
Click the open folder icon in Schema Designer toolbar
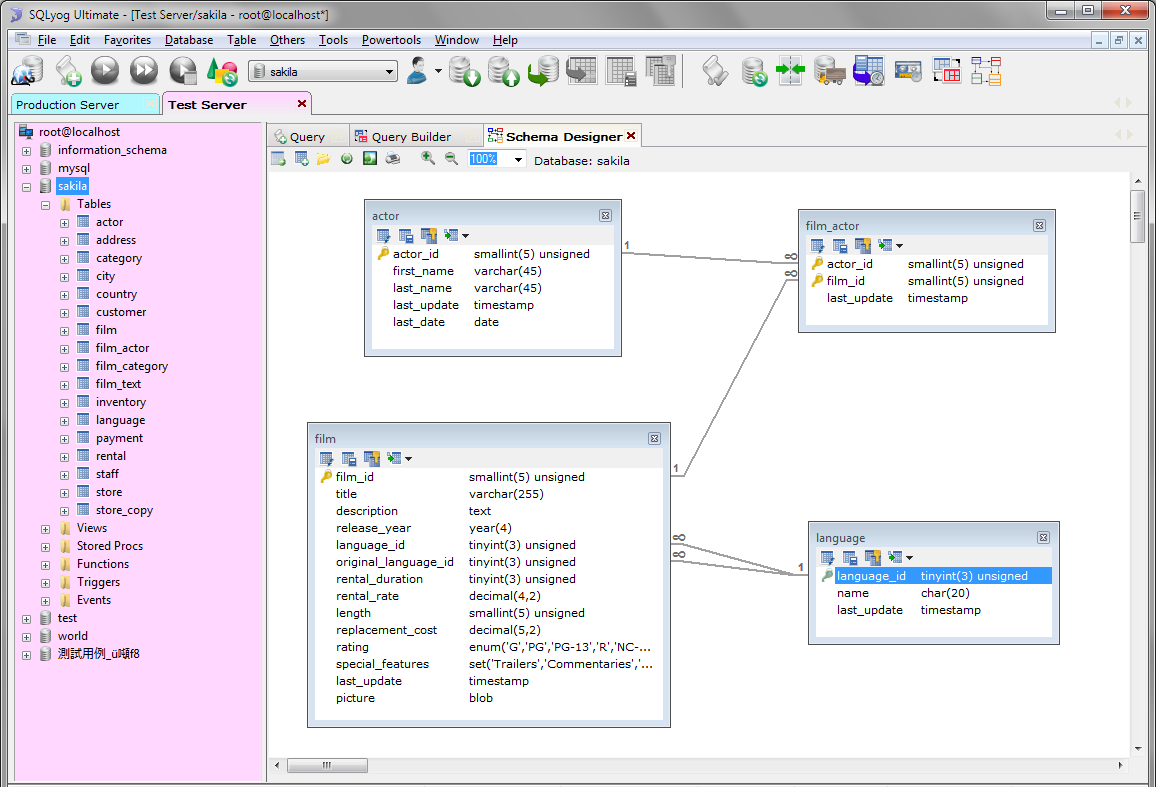[323, 159]
